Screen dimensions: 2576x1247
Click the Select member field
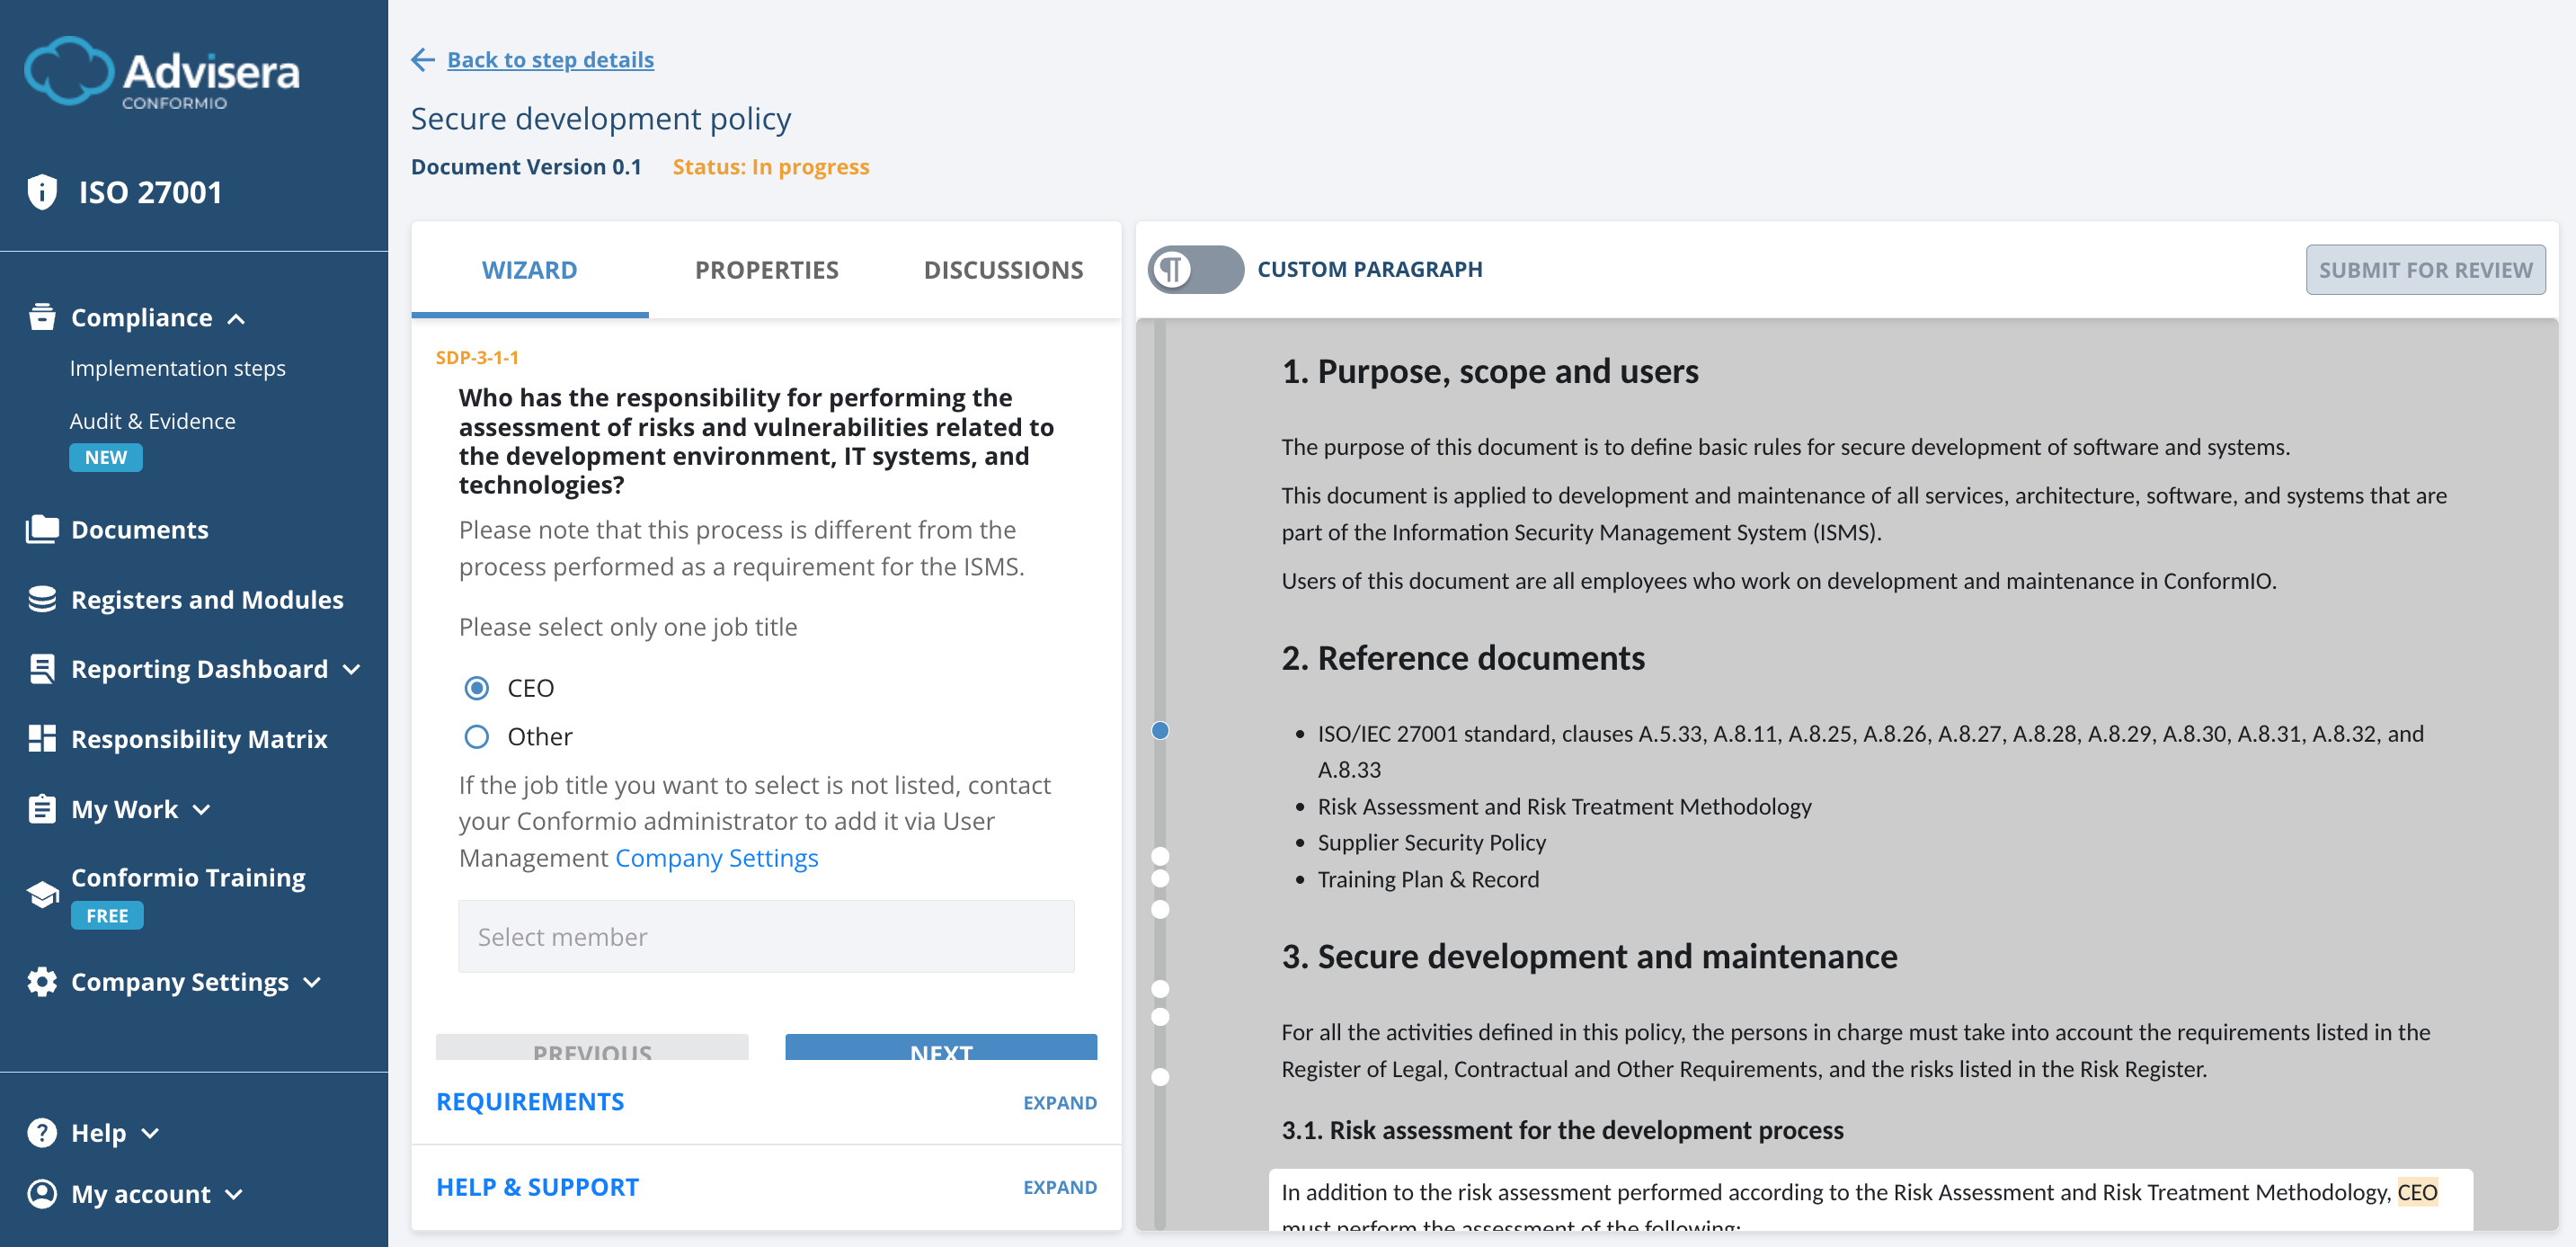tap(766, 936)
